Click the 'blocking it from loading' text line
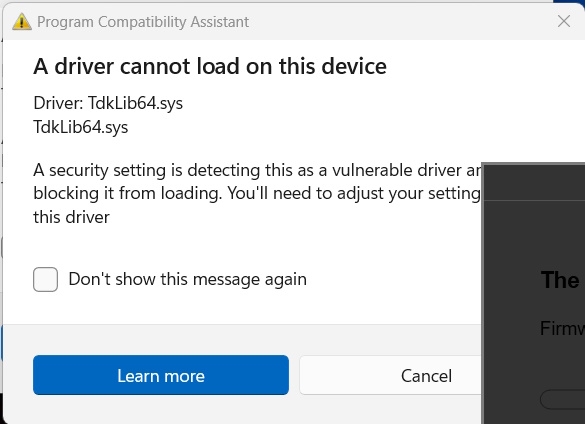The height and width of the screenshot is (424, 585). point(257,193)
